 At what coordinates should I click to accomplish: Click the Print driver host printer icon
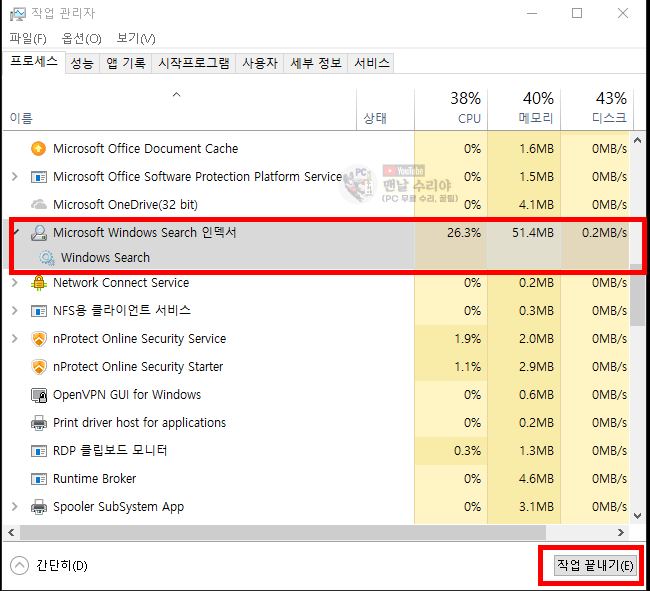39,423
